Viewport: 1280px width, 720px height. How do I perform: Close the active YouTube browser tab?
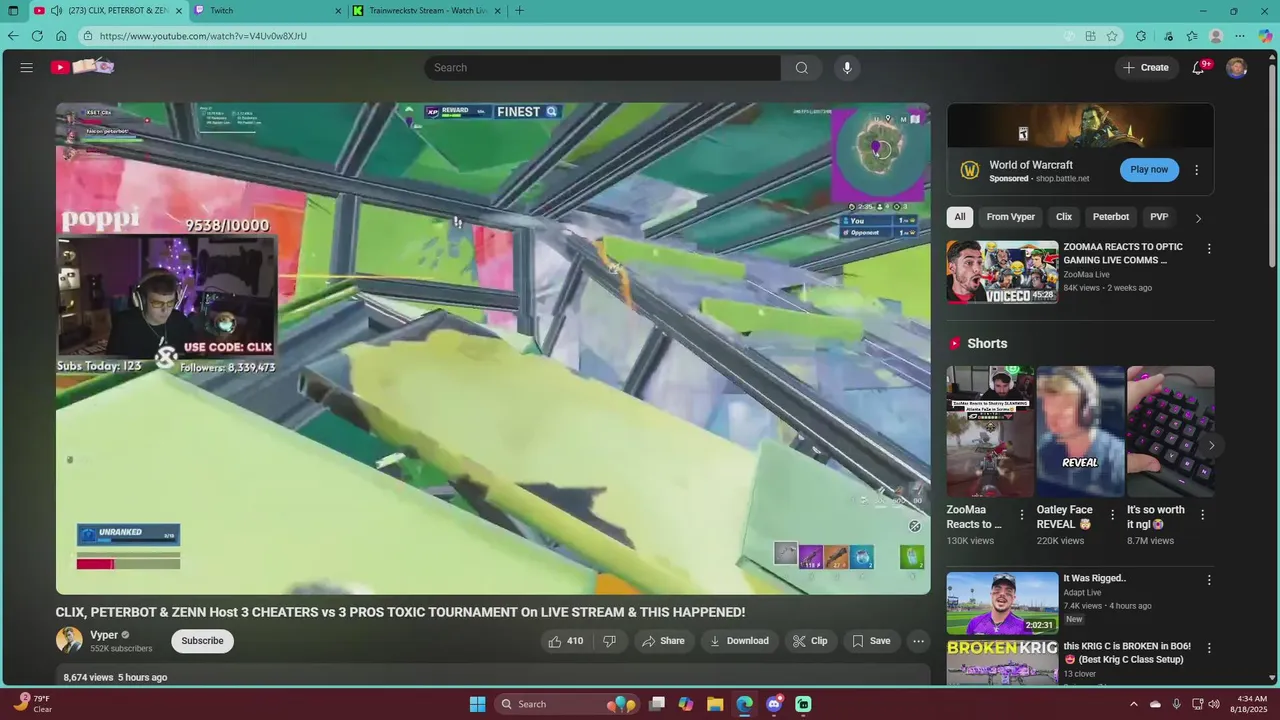click(x=179, y=11)
